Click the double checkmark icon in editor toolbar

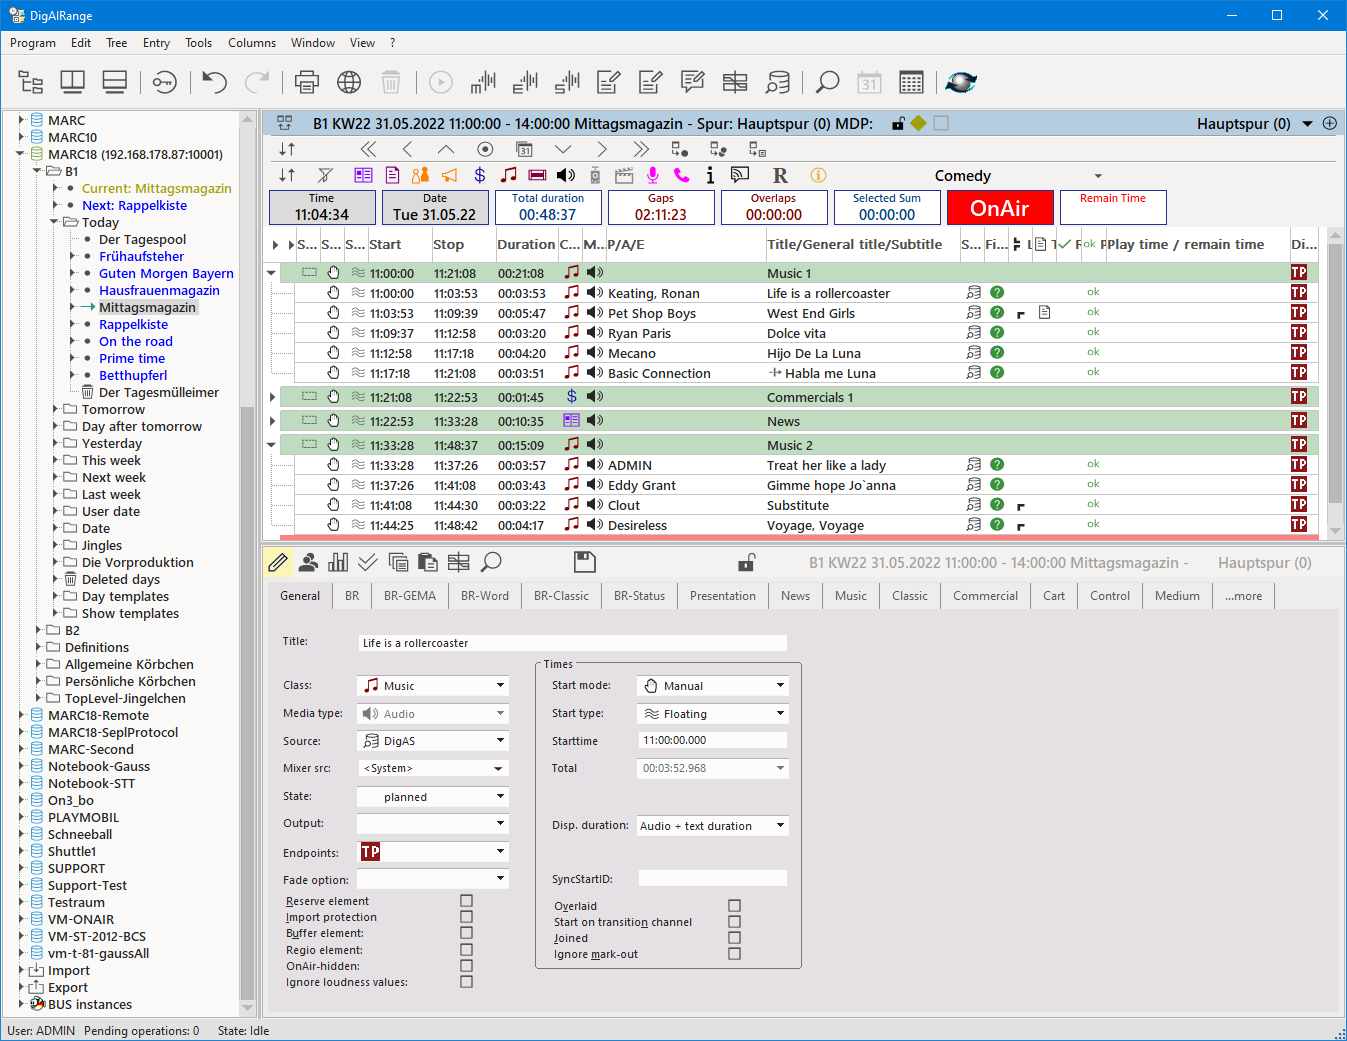(x=368, y=562)
